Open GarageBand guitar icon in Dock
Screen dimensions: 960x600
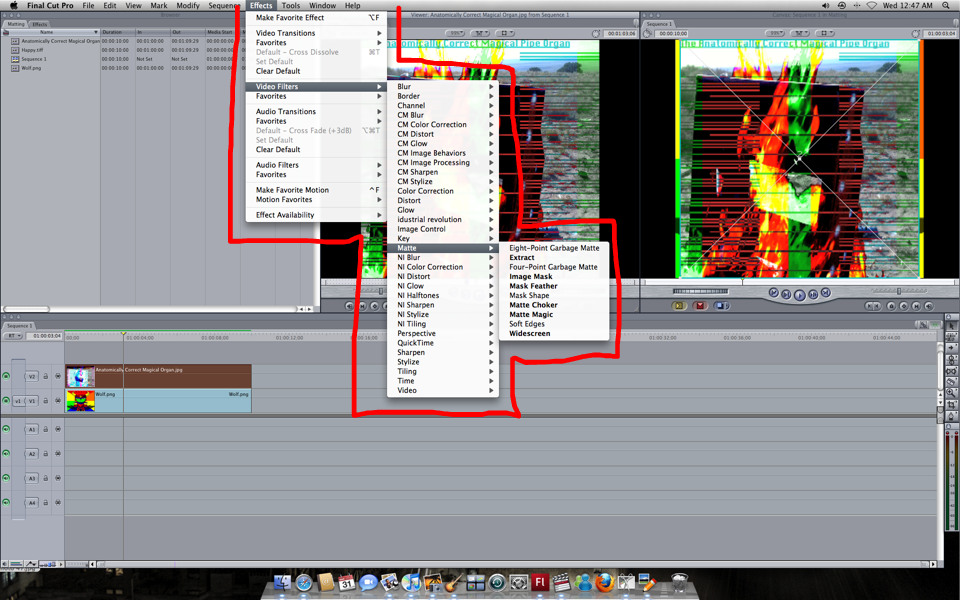pyautogui.click(x=454, y=582)
